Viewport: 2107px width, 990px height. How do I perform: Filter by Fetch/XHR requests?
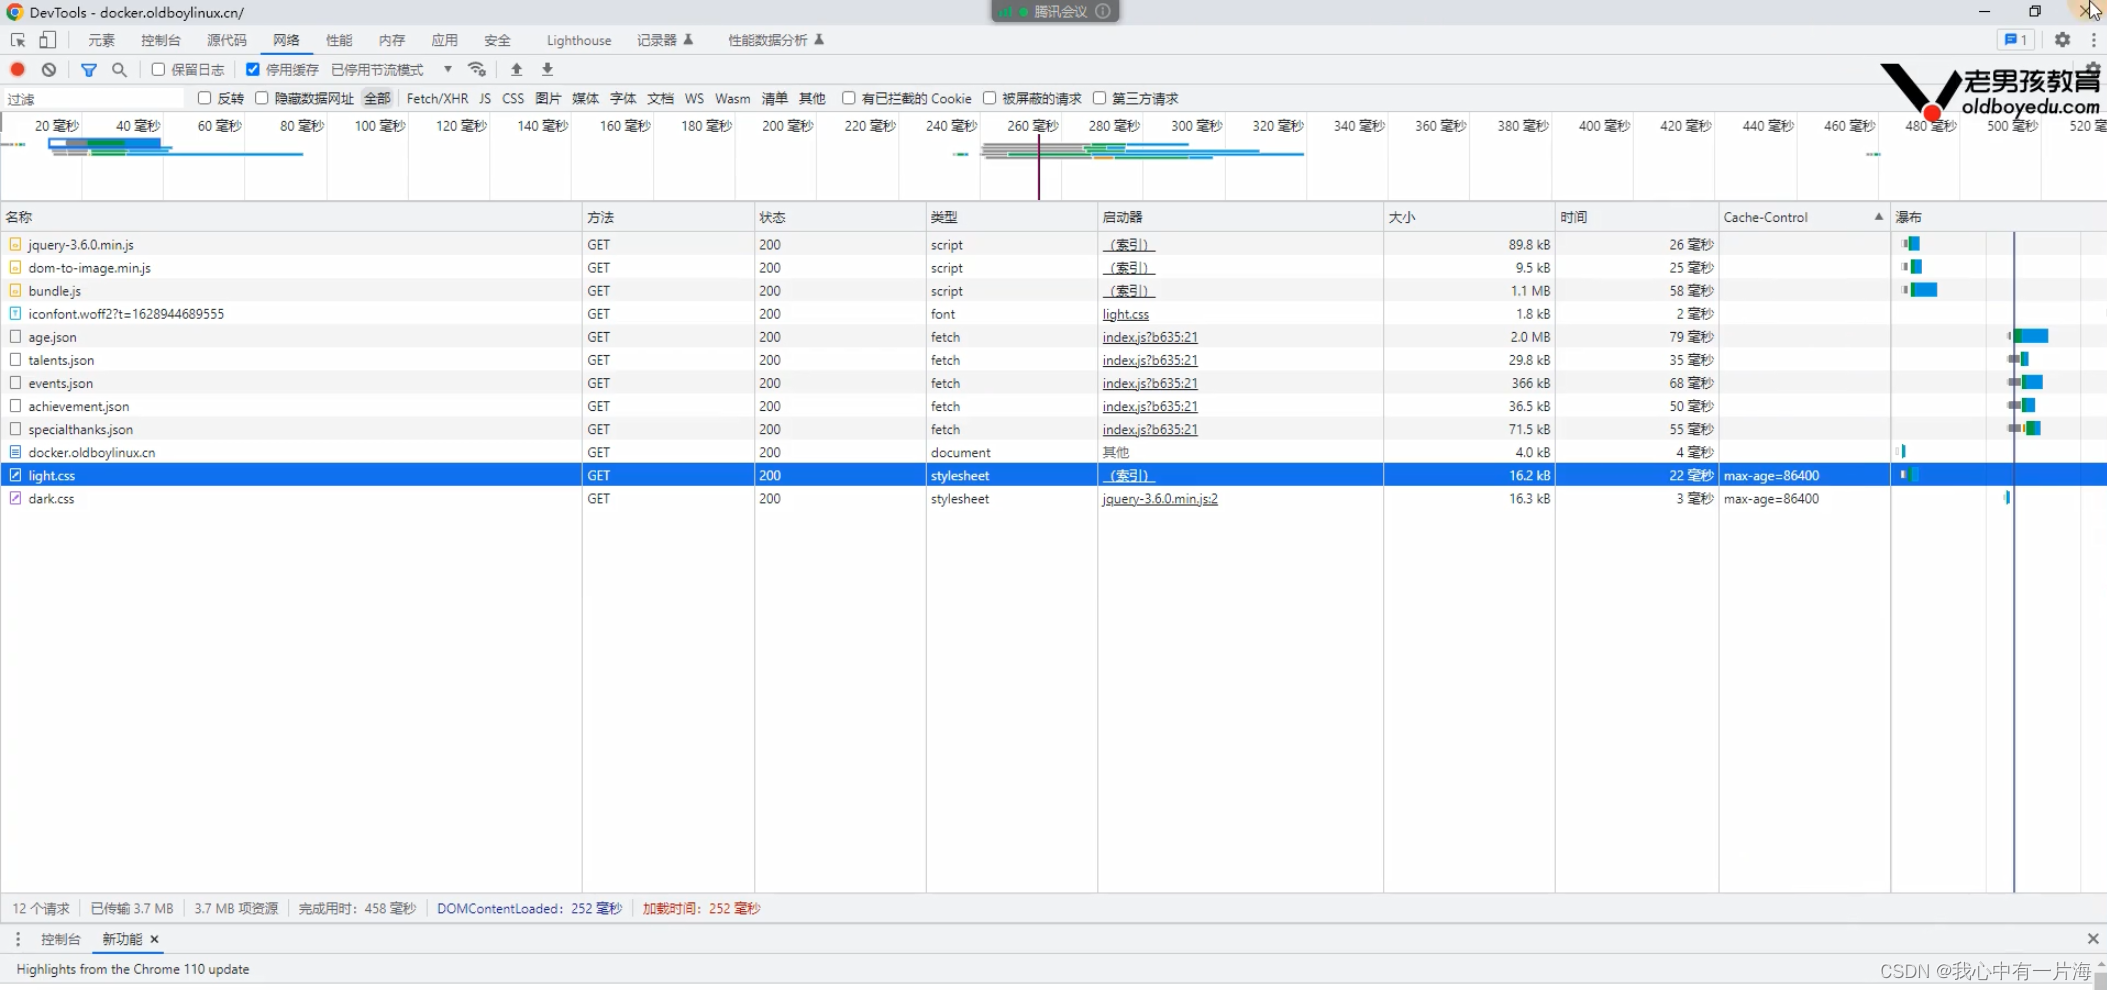[437, 98]
